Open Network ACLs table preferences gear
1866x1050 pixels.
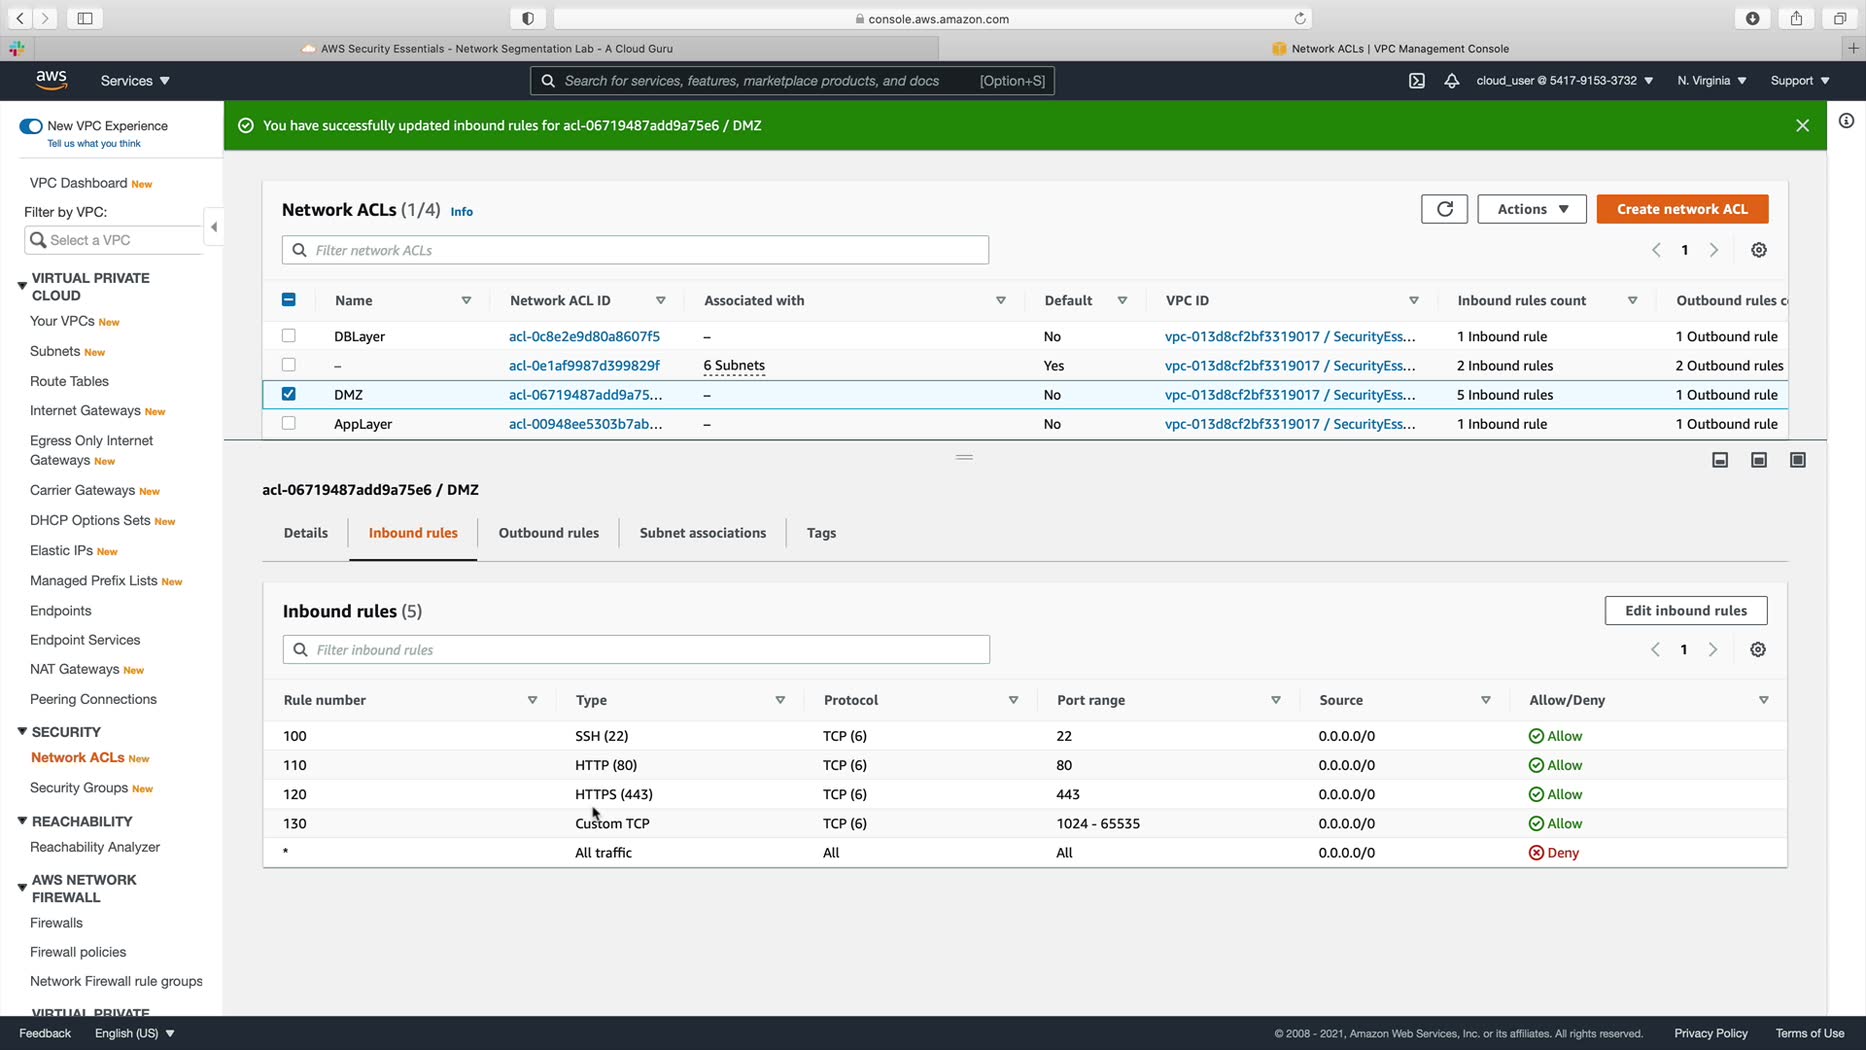point(1758,250)
